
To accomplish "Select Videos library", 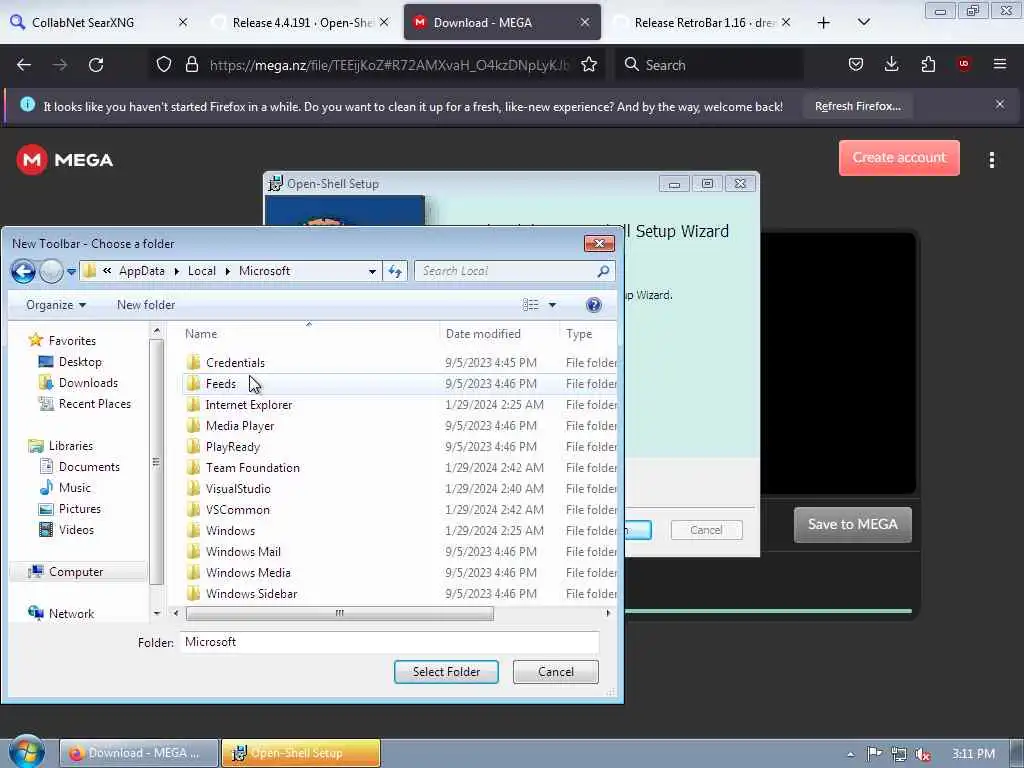I will 76,530.
